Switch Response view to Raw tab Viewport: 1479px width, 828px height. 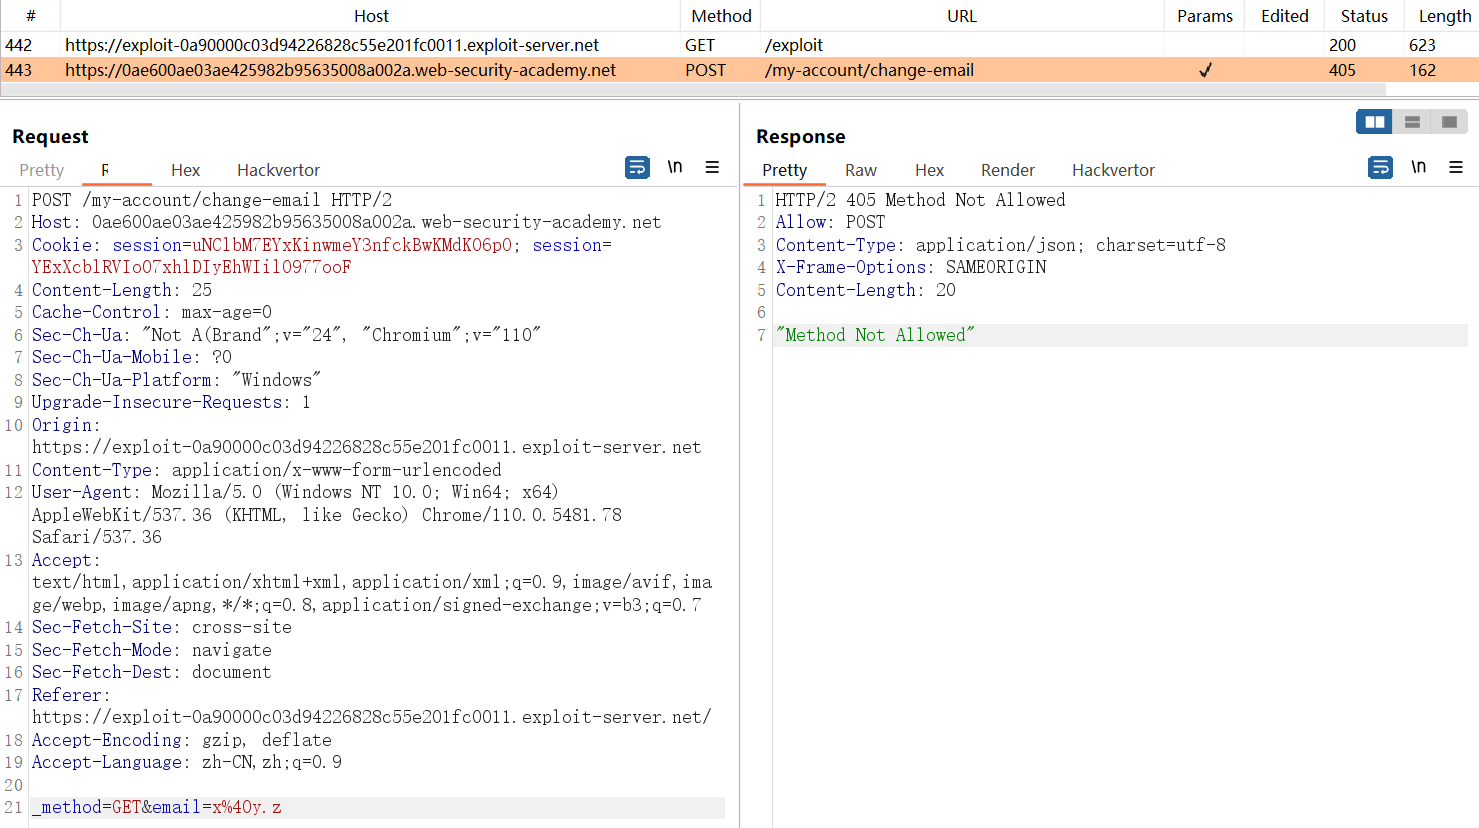click(860, 170)
